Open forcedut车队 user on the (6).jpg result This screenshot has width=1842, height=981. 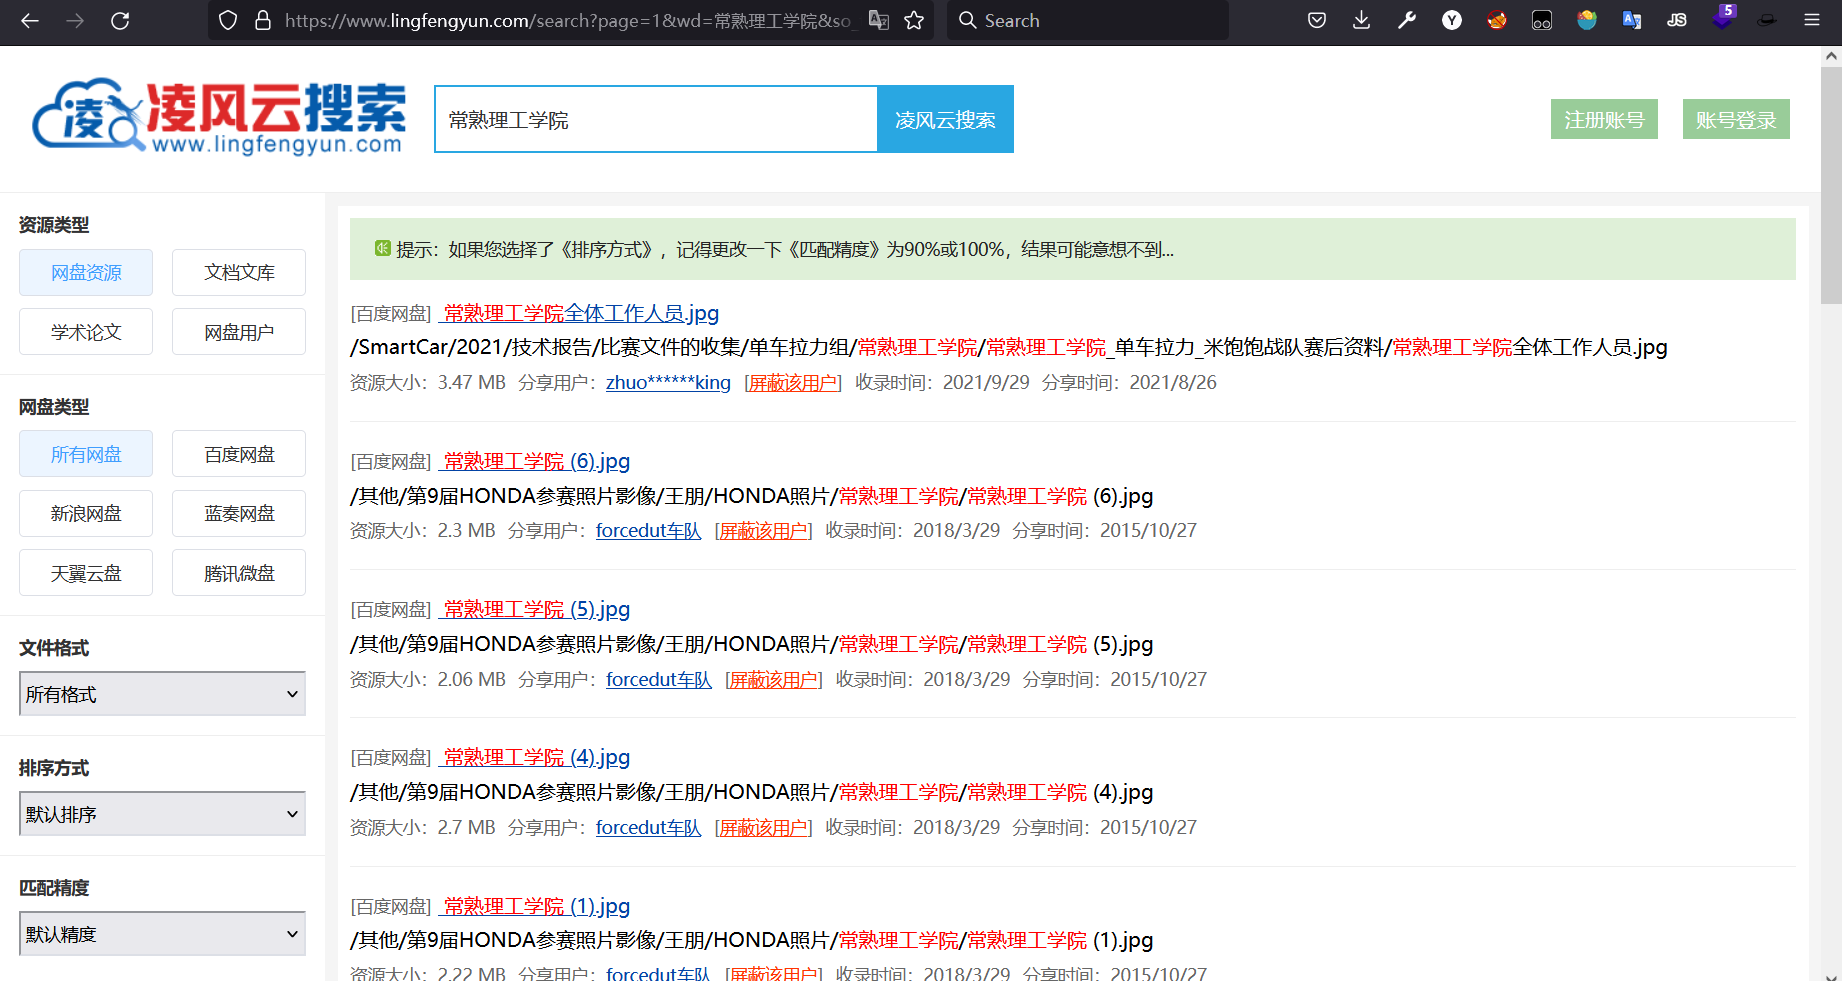(648, 530)
